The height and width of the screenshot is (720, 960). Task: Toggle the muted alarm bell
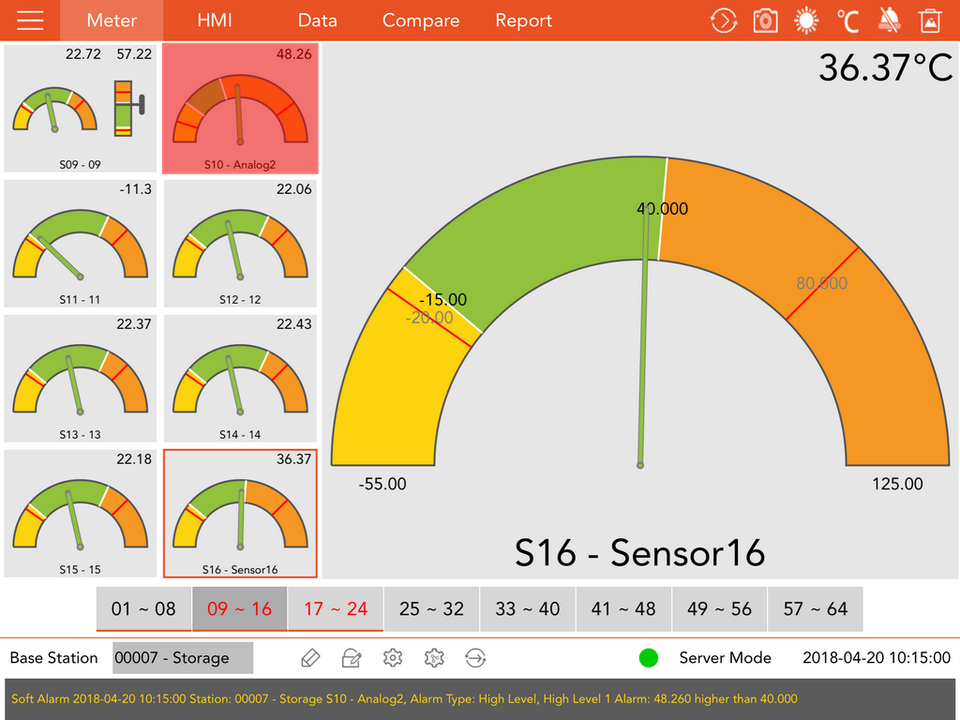[x=889, y=21]
